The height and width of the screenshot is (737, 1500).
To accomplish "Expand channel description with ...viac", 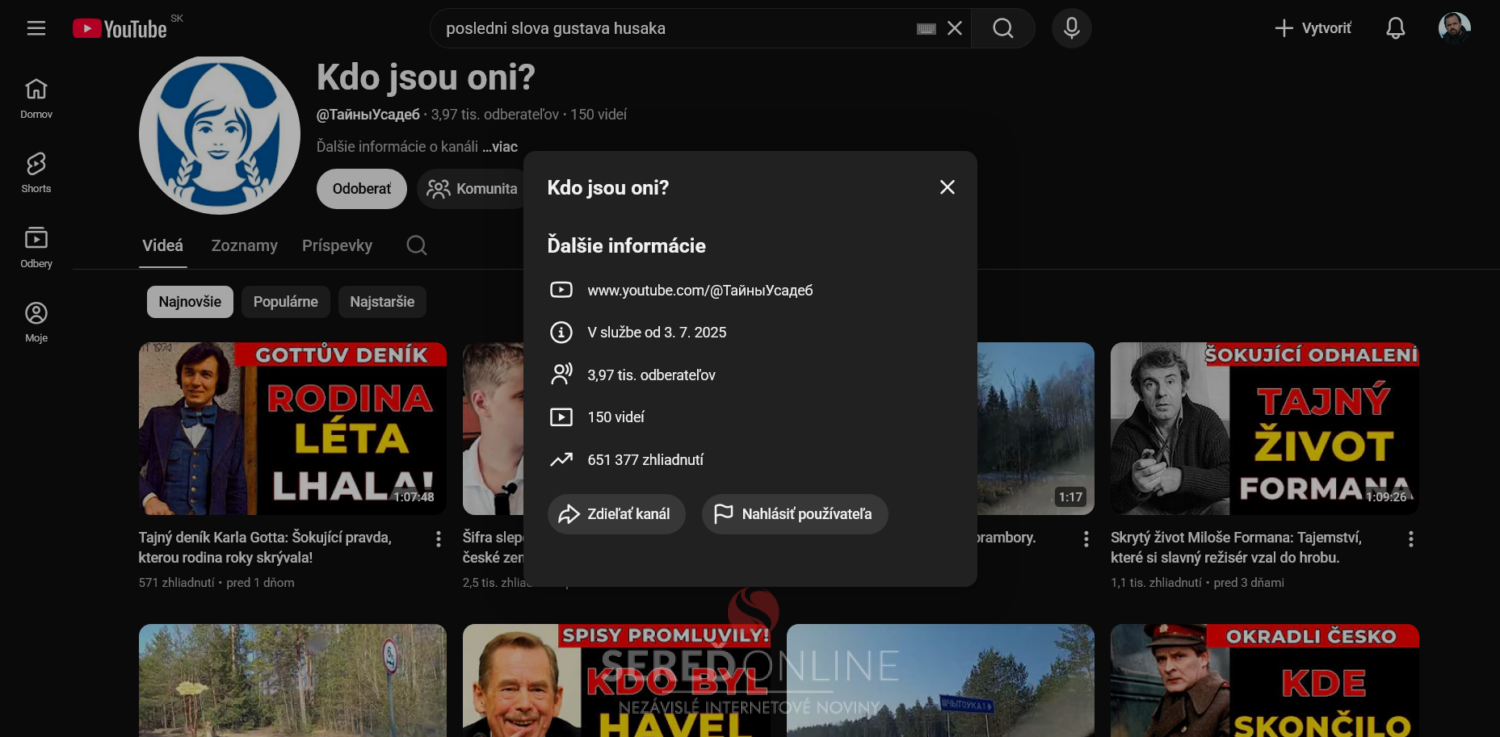I will click(x=500, y=147).
